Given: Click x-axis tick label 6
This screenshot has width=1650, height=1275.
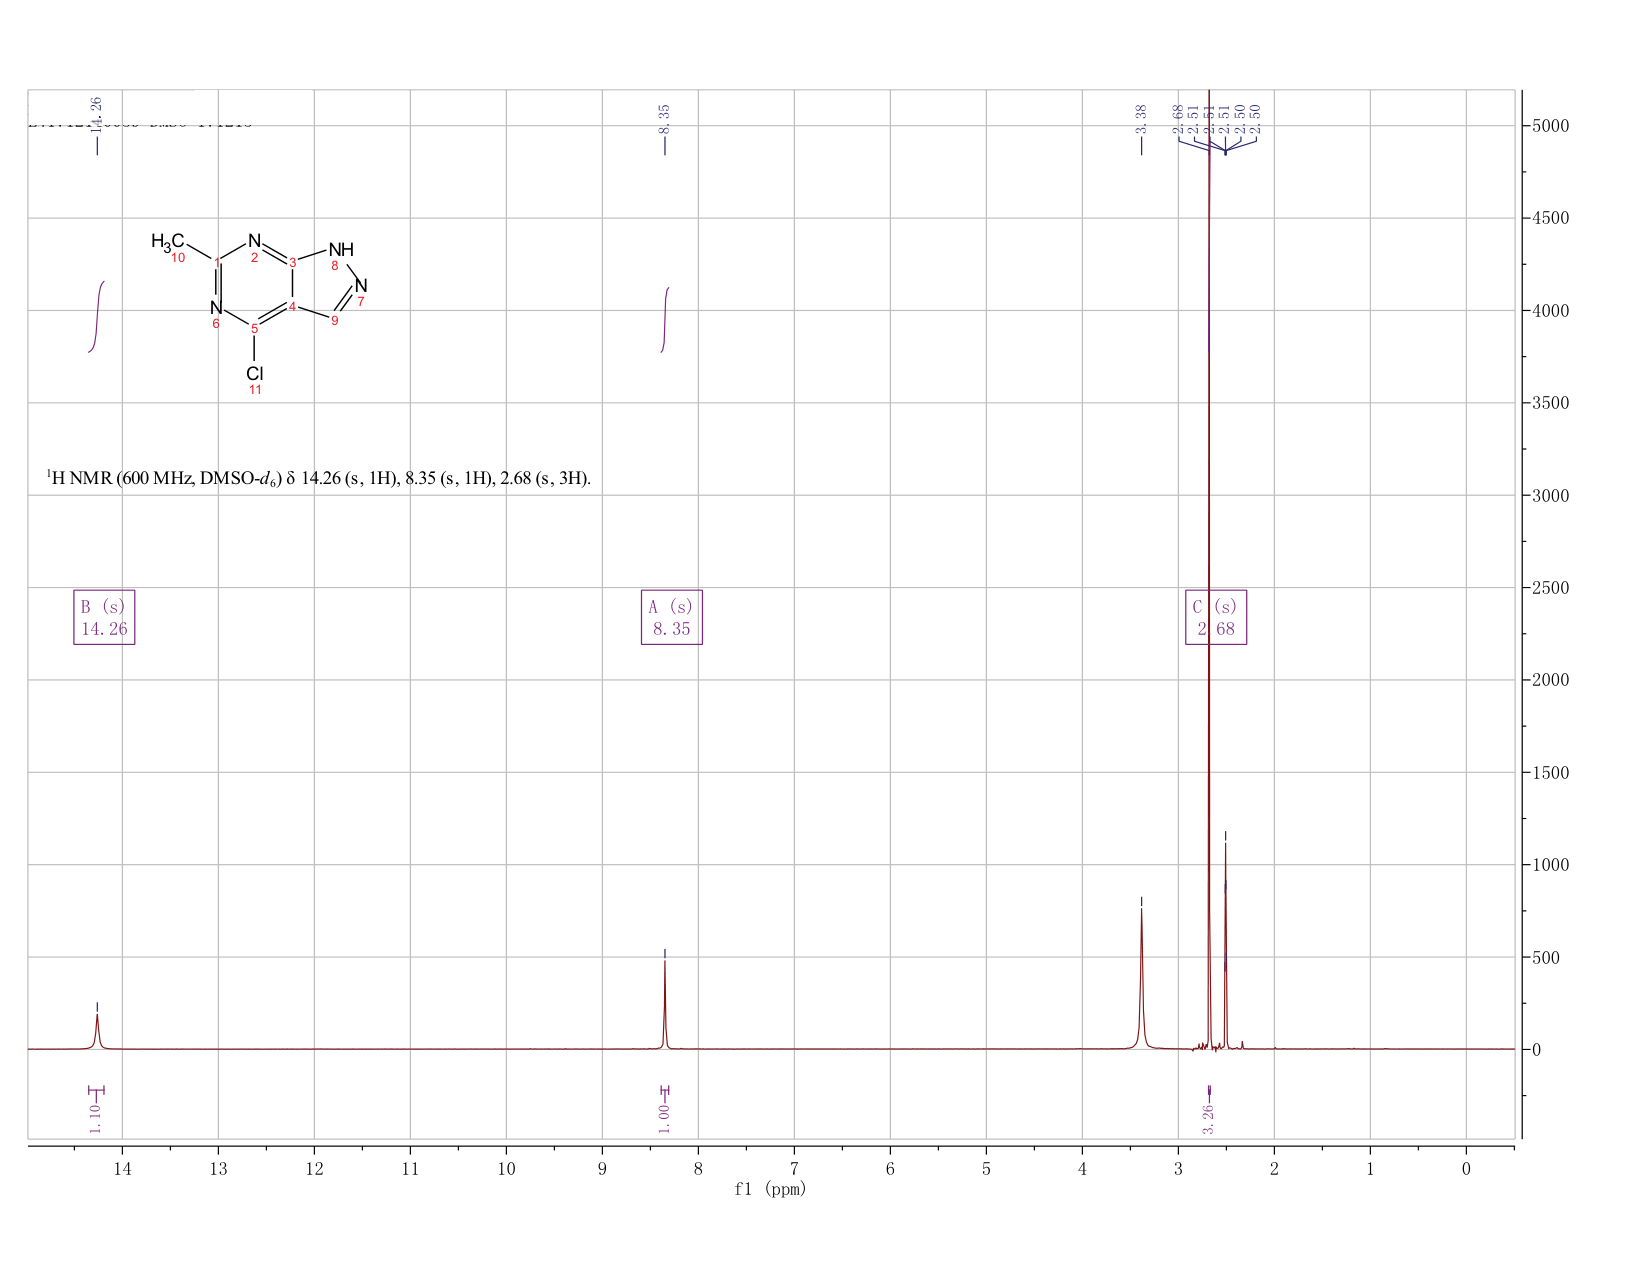Looking at the screenshot, I should point(890,1169).
